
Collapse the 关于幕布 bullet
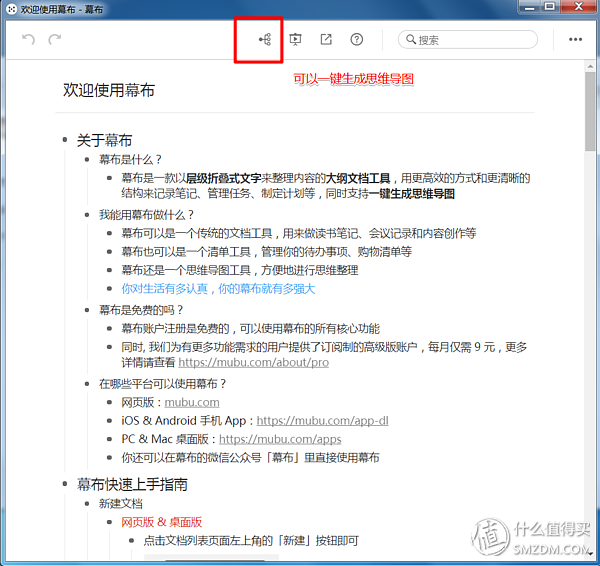(65, 140)
